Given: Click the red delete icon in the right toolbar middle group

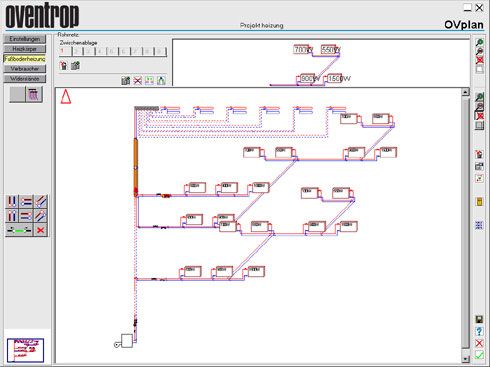Looking at the screenshot, I should 479,154.
